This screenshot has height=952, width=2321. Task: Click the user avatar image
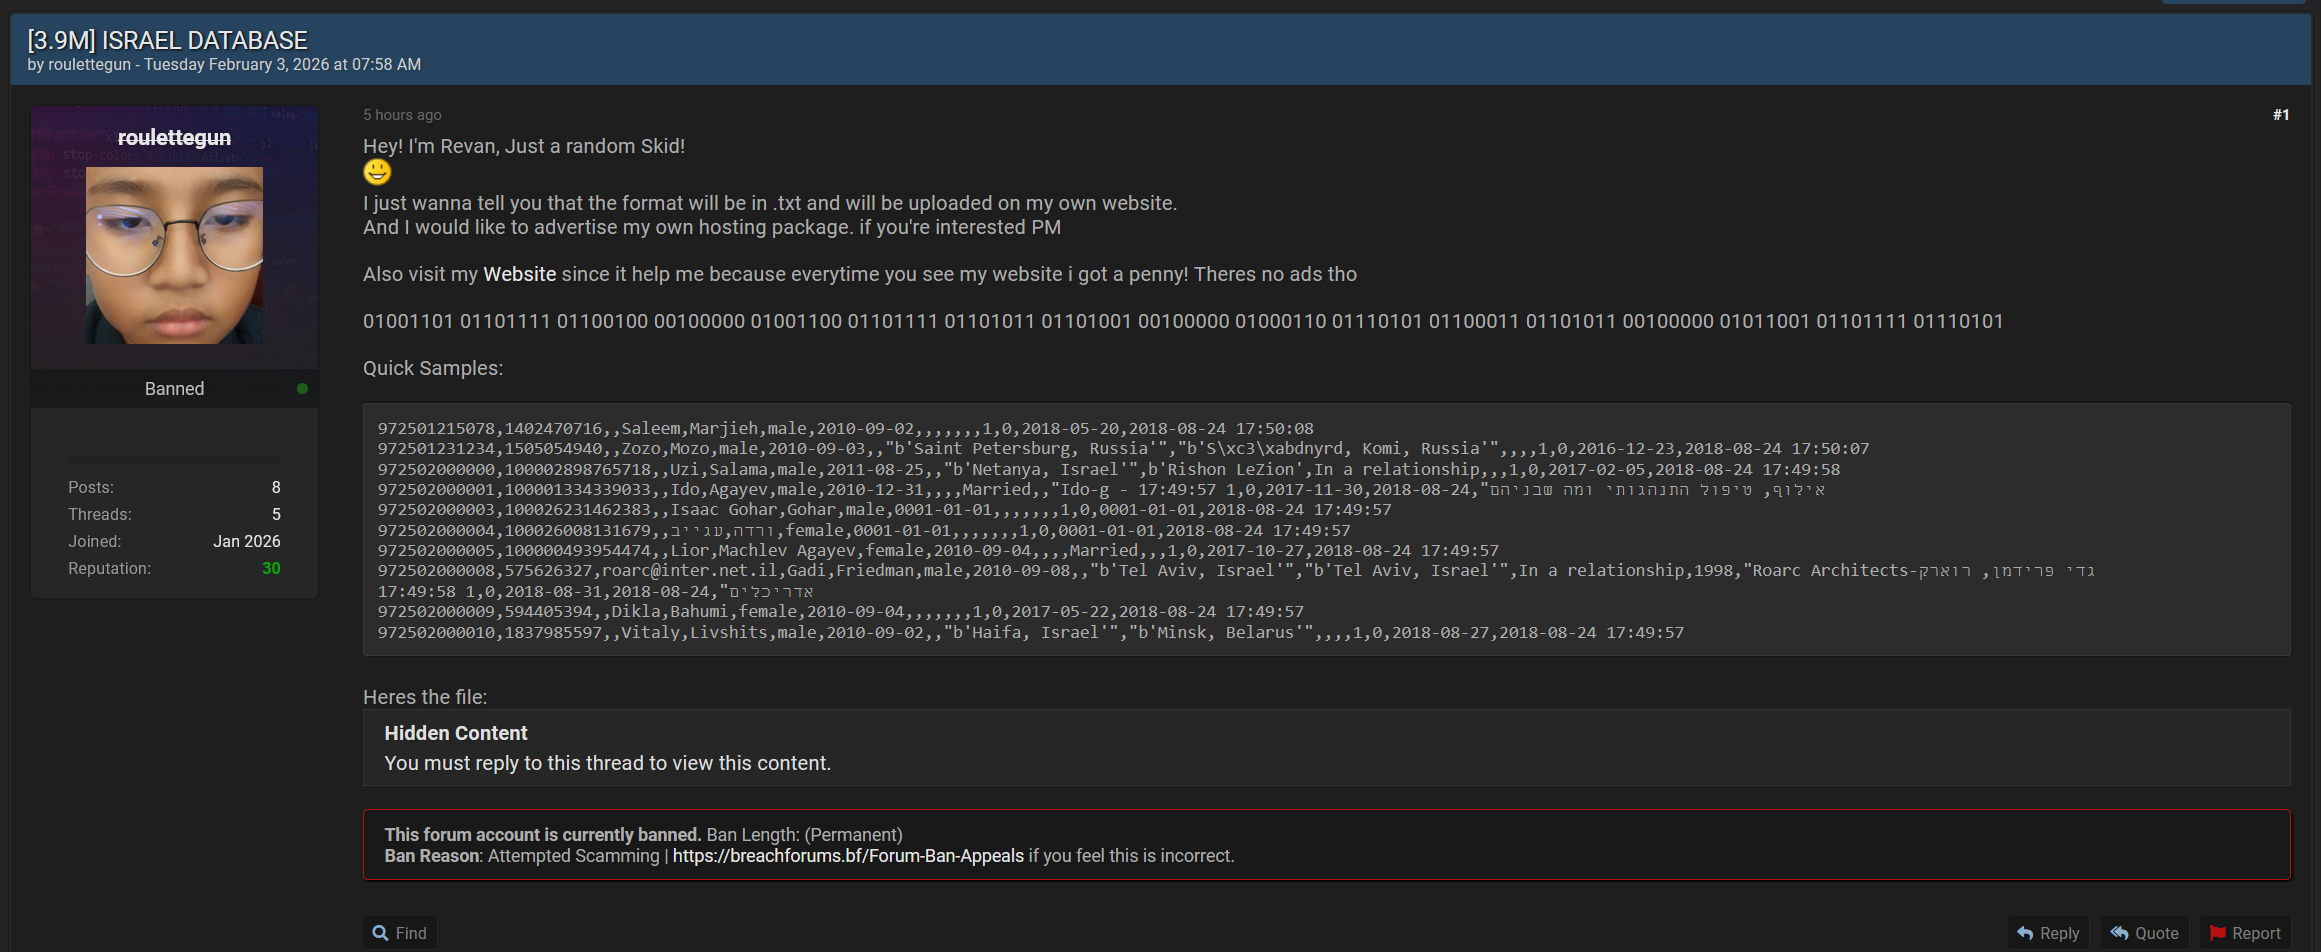click(174, 255)
